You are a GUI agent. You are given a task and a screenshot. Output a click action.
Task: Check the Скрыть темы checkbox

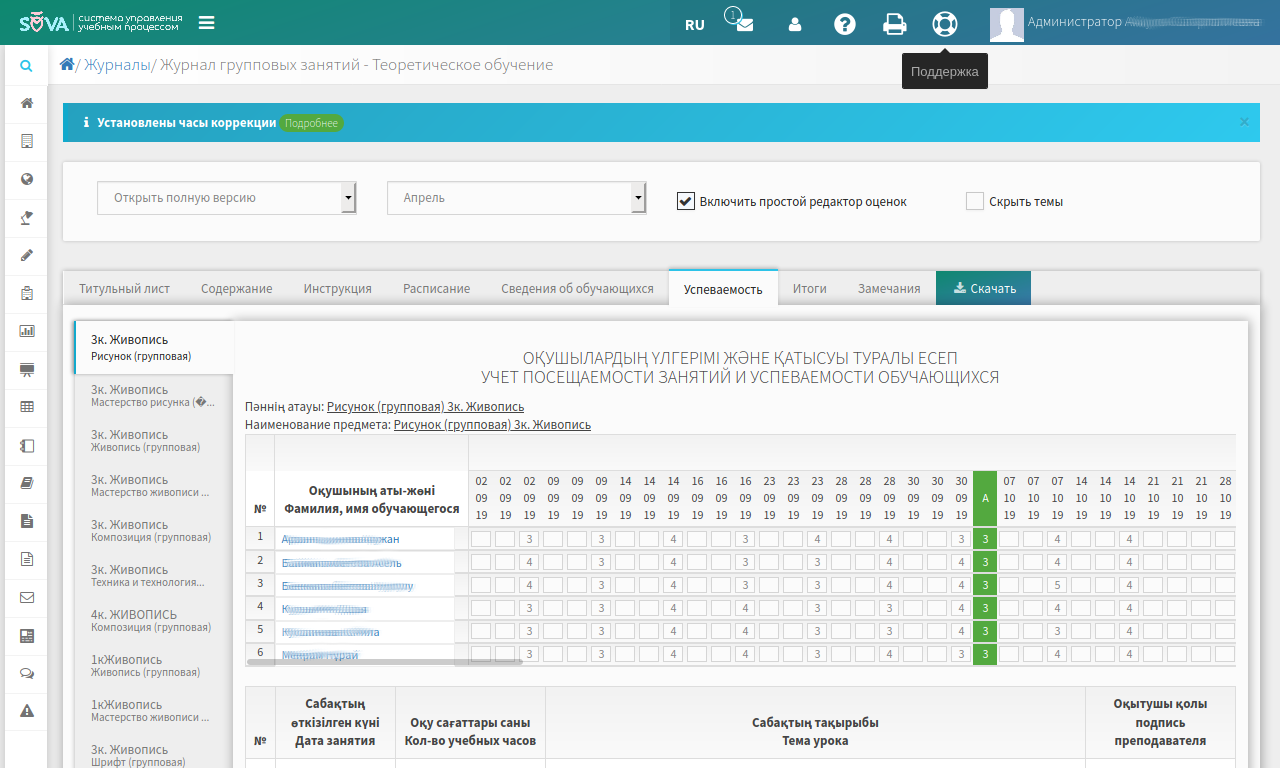tap(975, 201)
